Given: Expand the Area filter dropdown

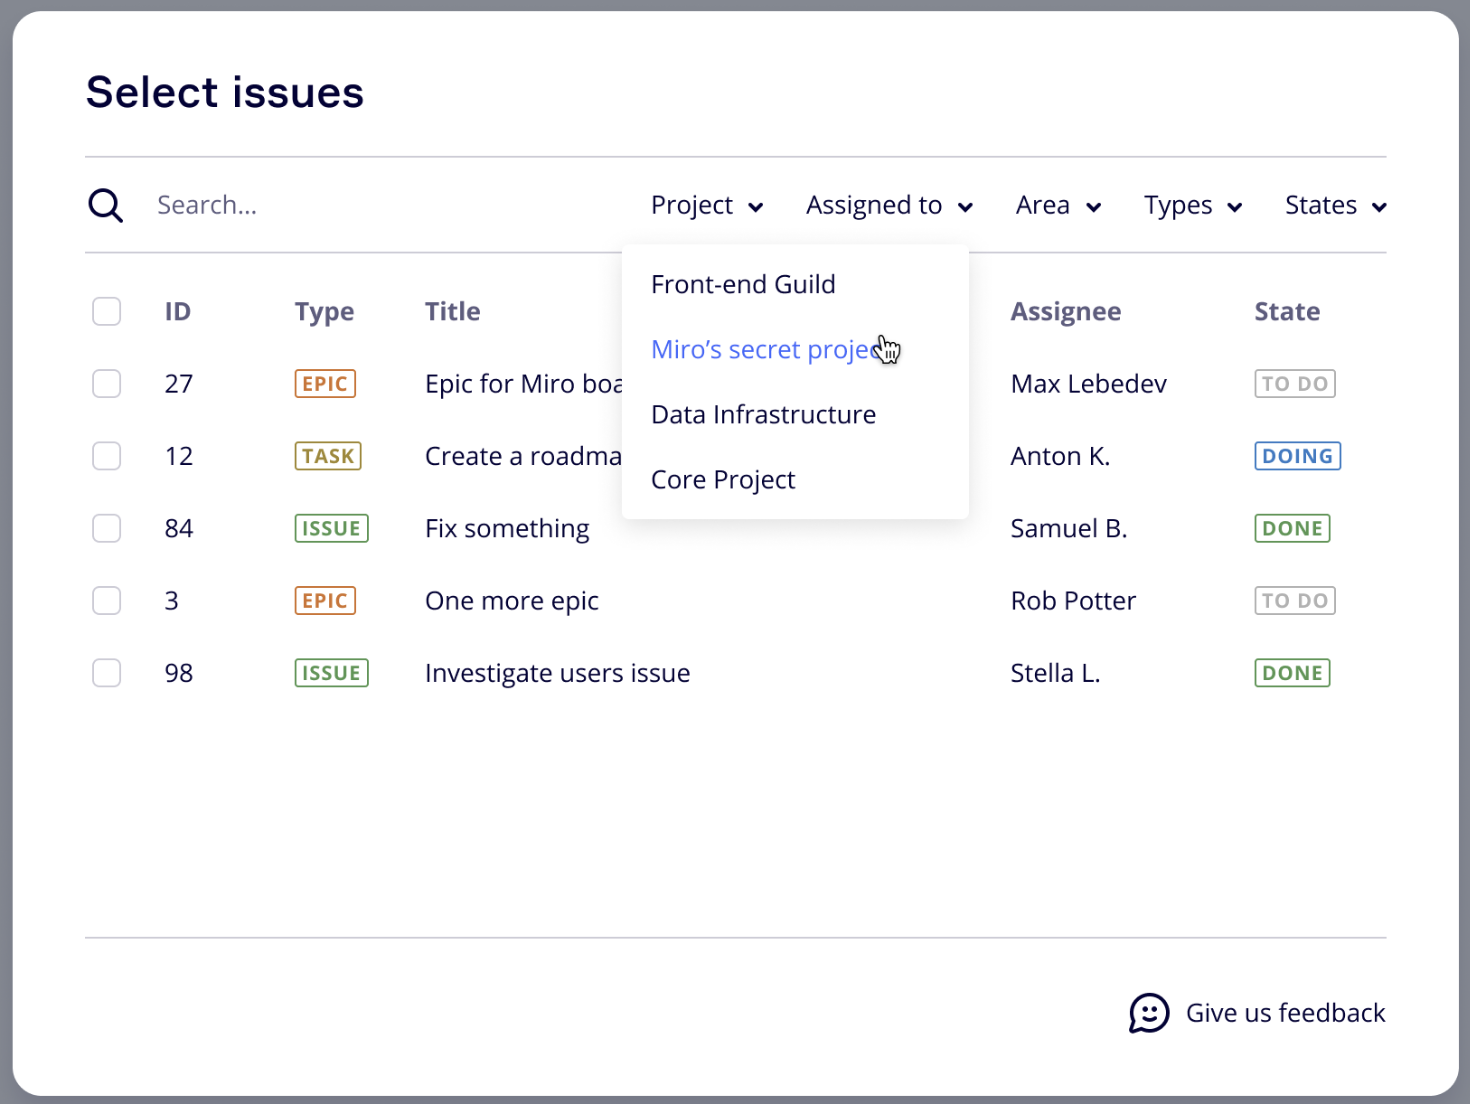Looking at the screenshot, I should coord(1058,206).
